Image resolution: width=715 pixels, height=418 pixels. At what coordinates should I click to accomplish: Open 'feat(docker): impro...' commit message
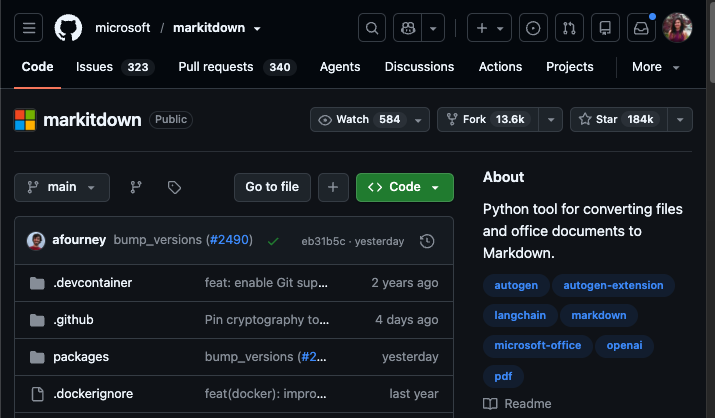(265, 393)
